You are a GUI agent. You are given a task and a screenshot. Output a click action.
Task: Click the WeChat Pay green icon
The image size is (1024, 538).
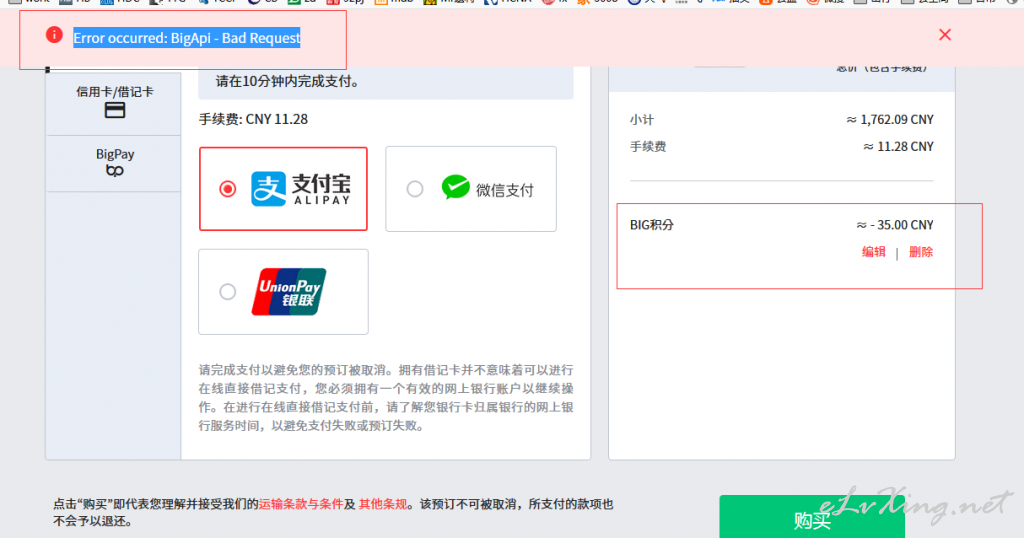(x=455, y=187)
